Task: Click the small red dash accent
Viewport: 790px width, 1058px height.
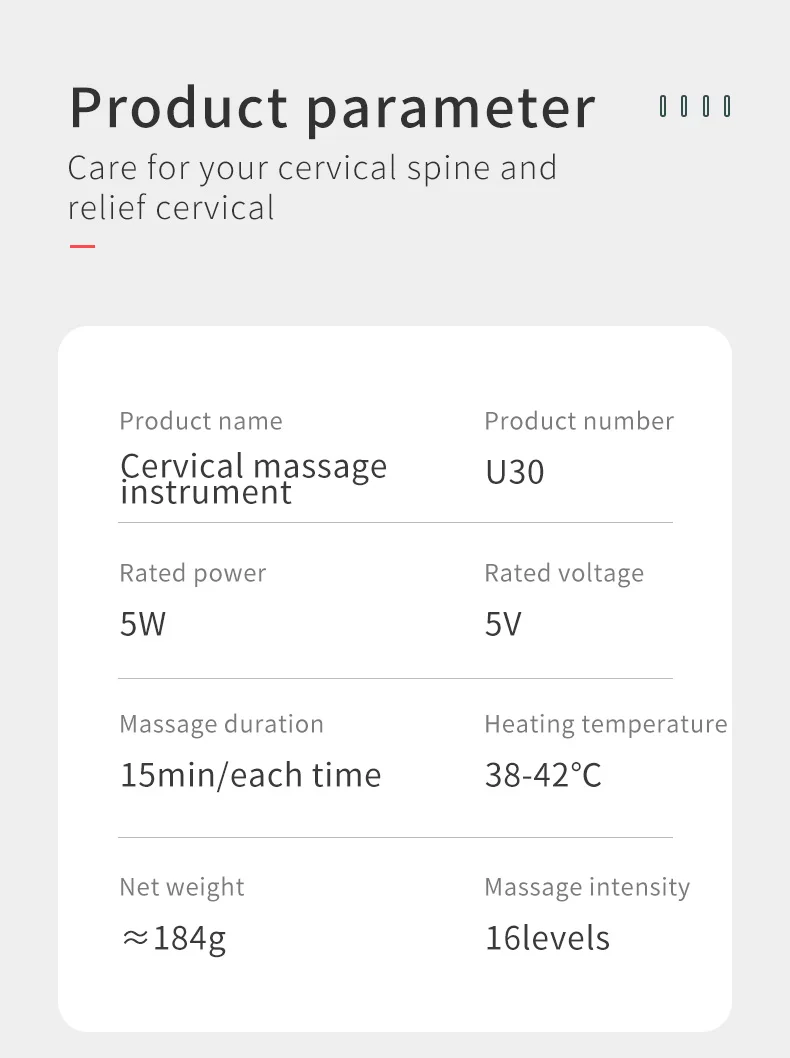Action: coord(82,246)
